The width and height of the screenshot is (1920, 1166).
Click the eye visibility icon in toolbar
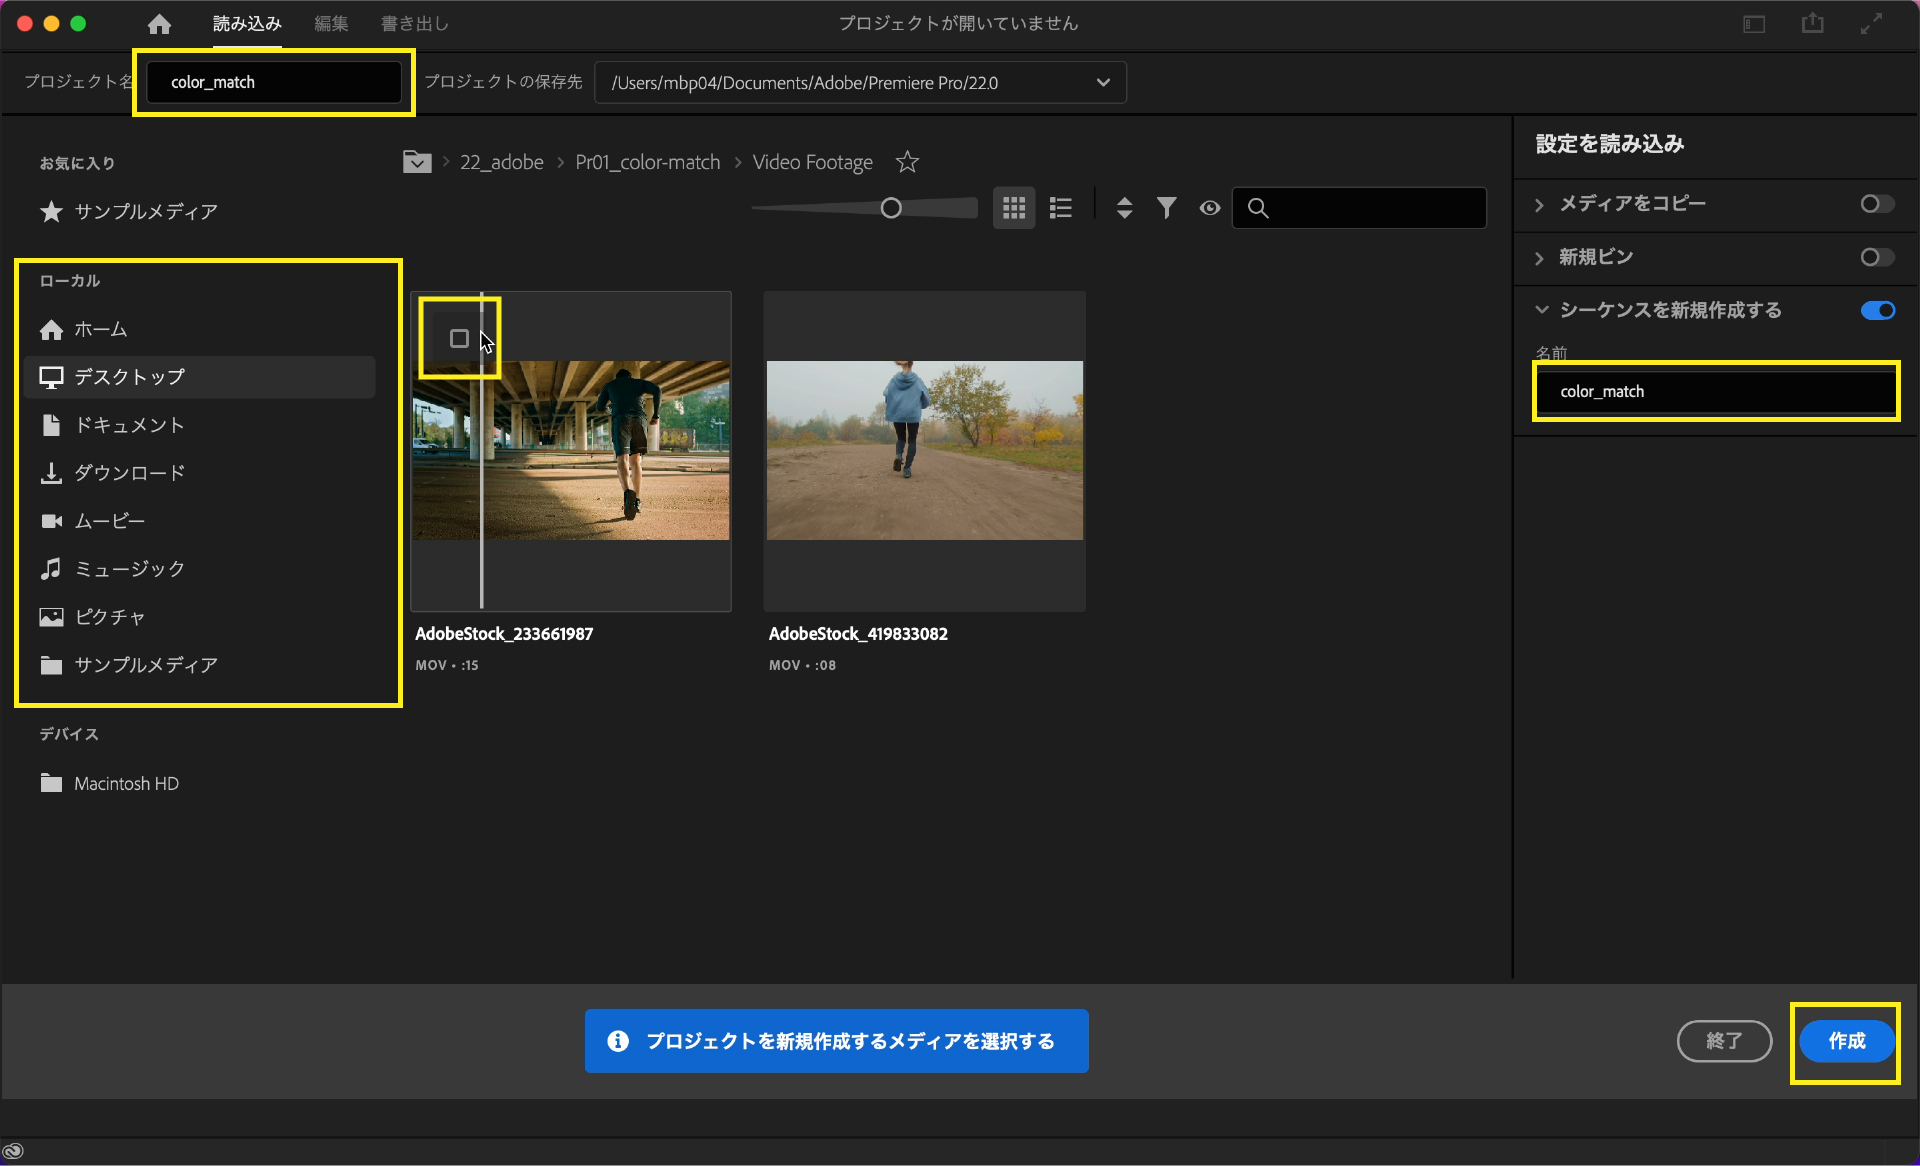point(1209,208)
